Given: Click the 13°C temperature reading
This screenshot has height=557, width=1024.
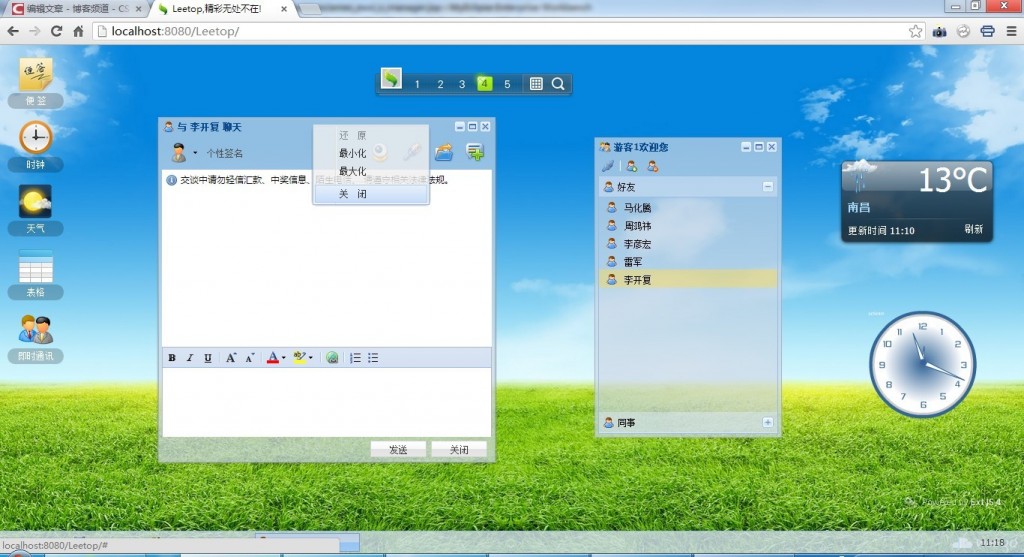Looking at the screenshot, I should [953, 181].
